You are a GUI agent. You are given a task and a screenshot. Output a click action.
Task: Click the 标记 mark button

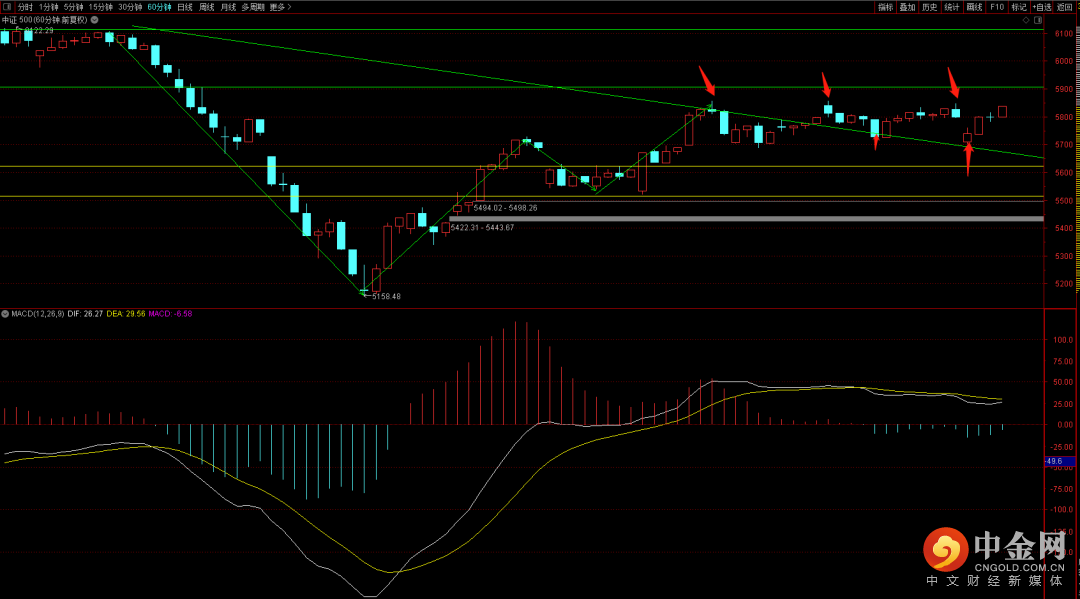pyautogui.click(x=1019, y=7)
